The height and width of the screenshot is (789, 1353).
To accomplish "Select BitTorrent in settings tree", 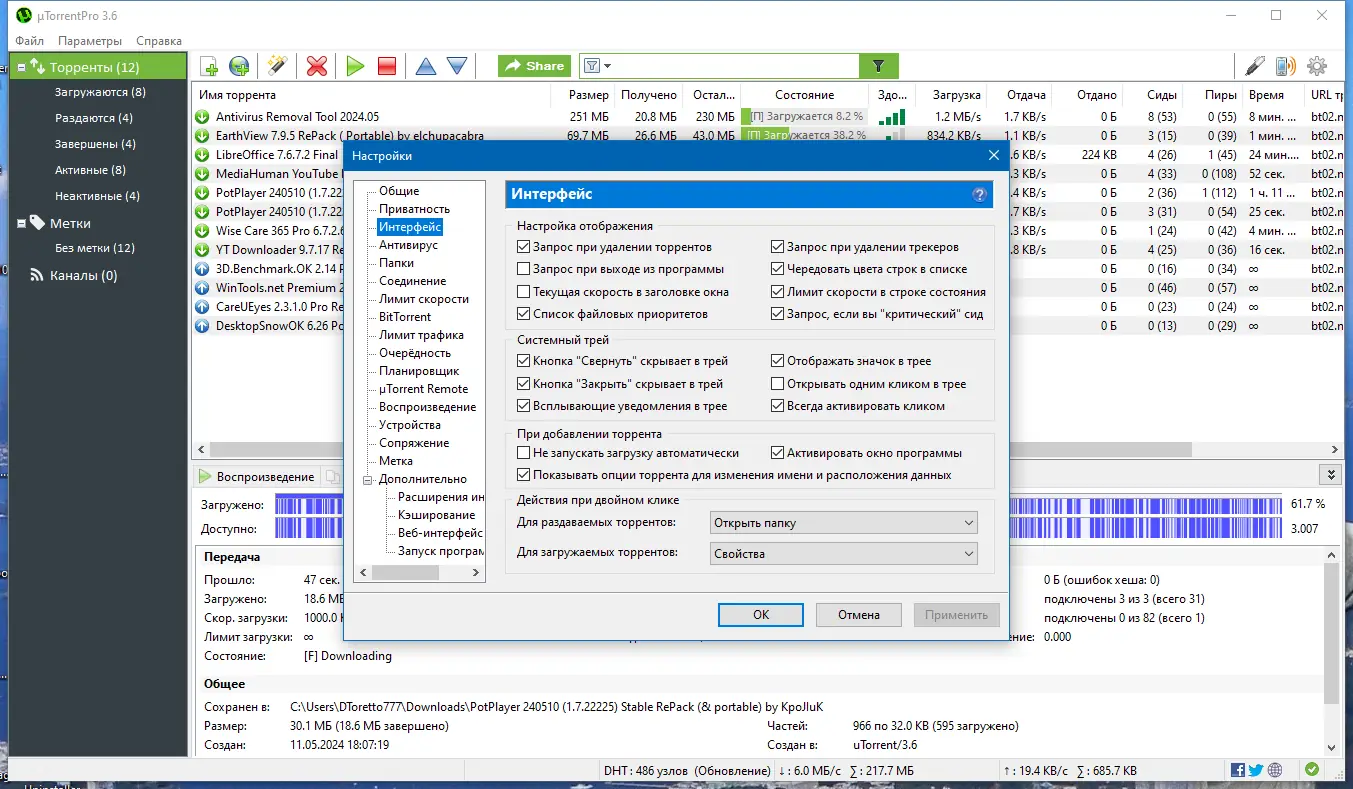I will coord(405,317).
